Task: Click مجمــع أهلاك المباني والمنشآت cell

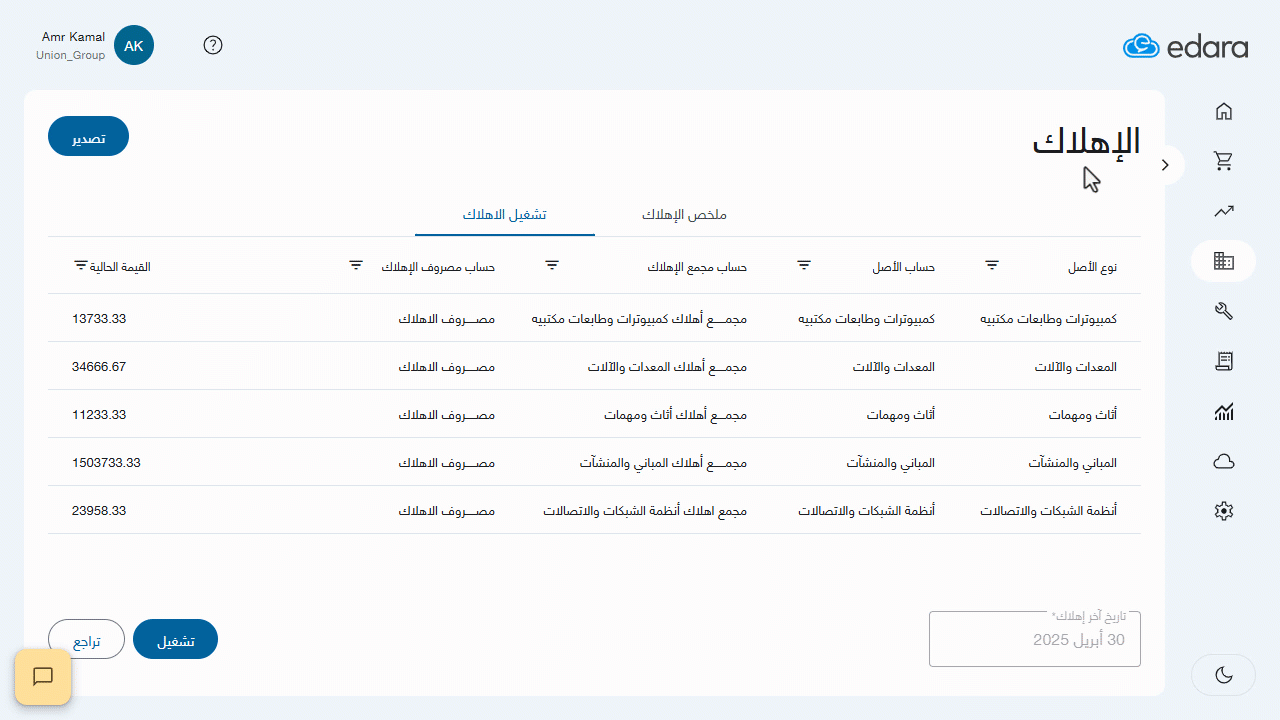Action: coord(663,463)
